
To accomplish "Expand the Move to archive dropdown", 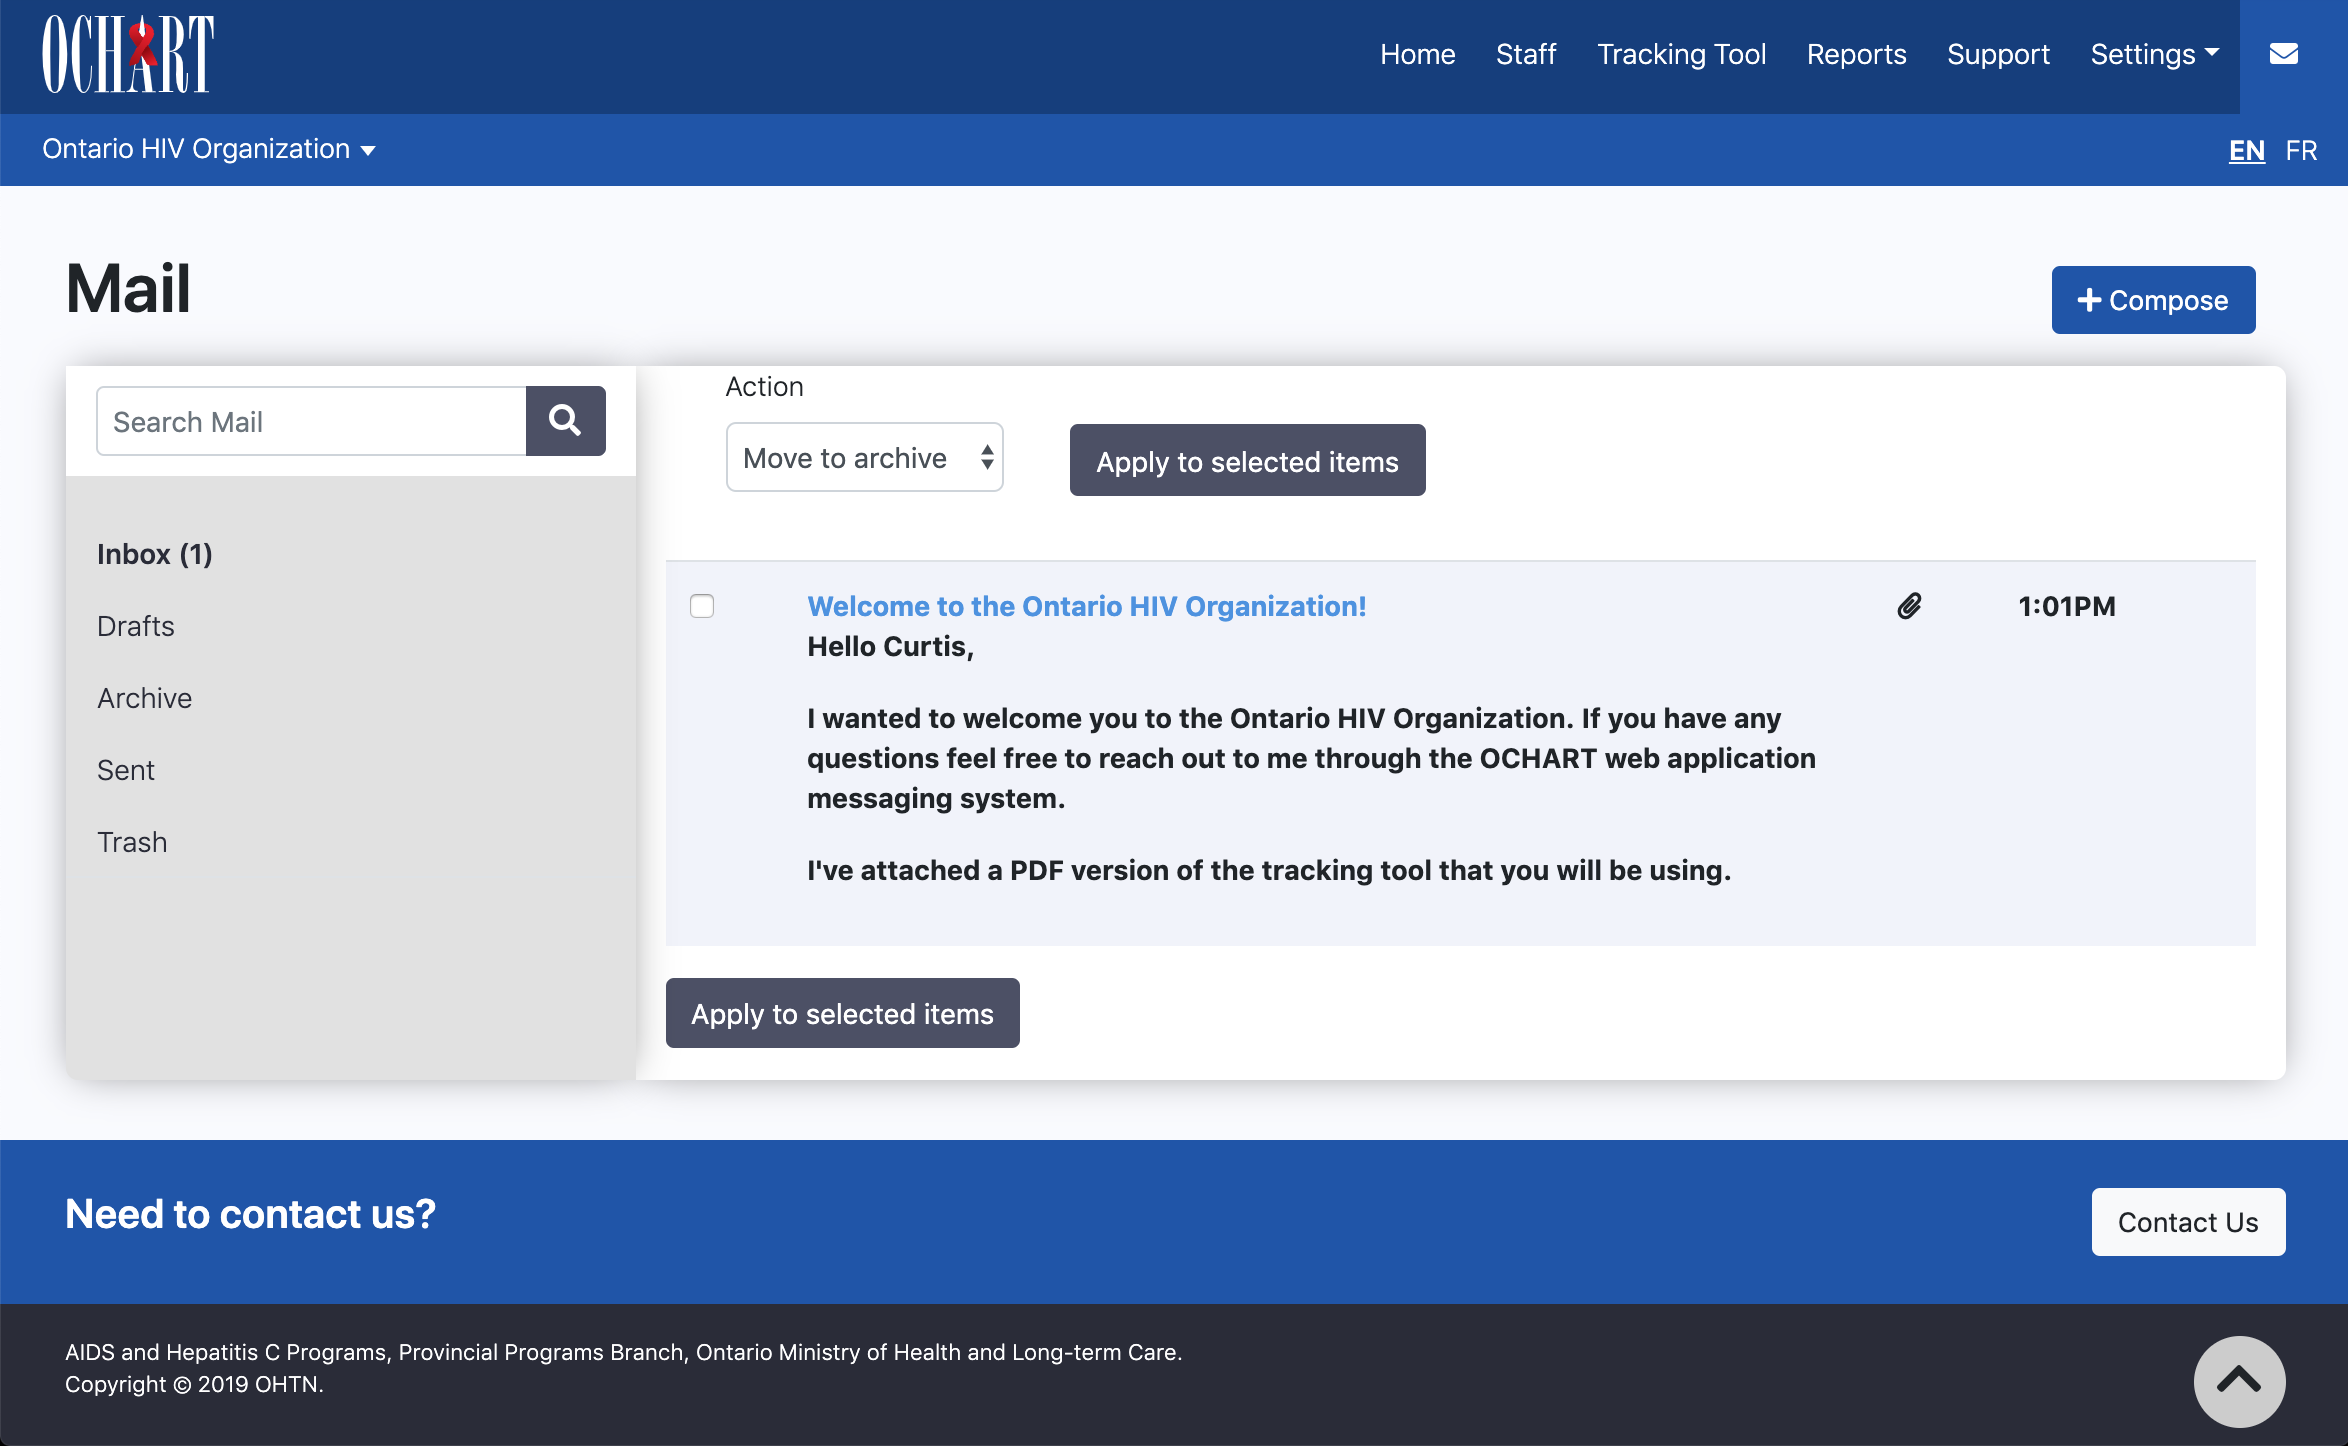I will (864, 456).
